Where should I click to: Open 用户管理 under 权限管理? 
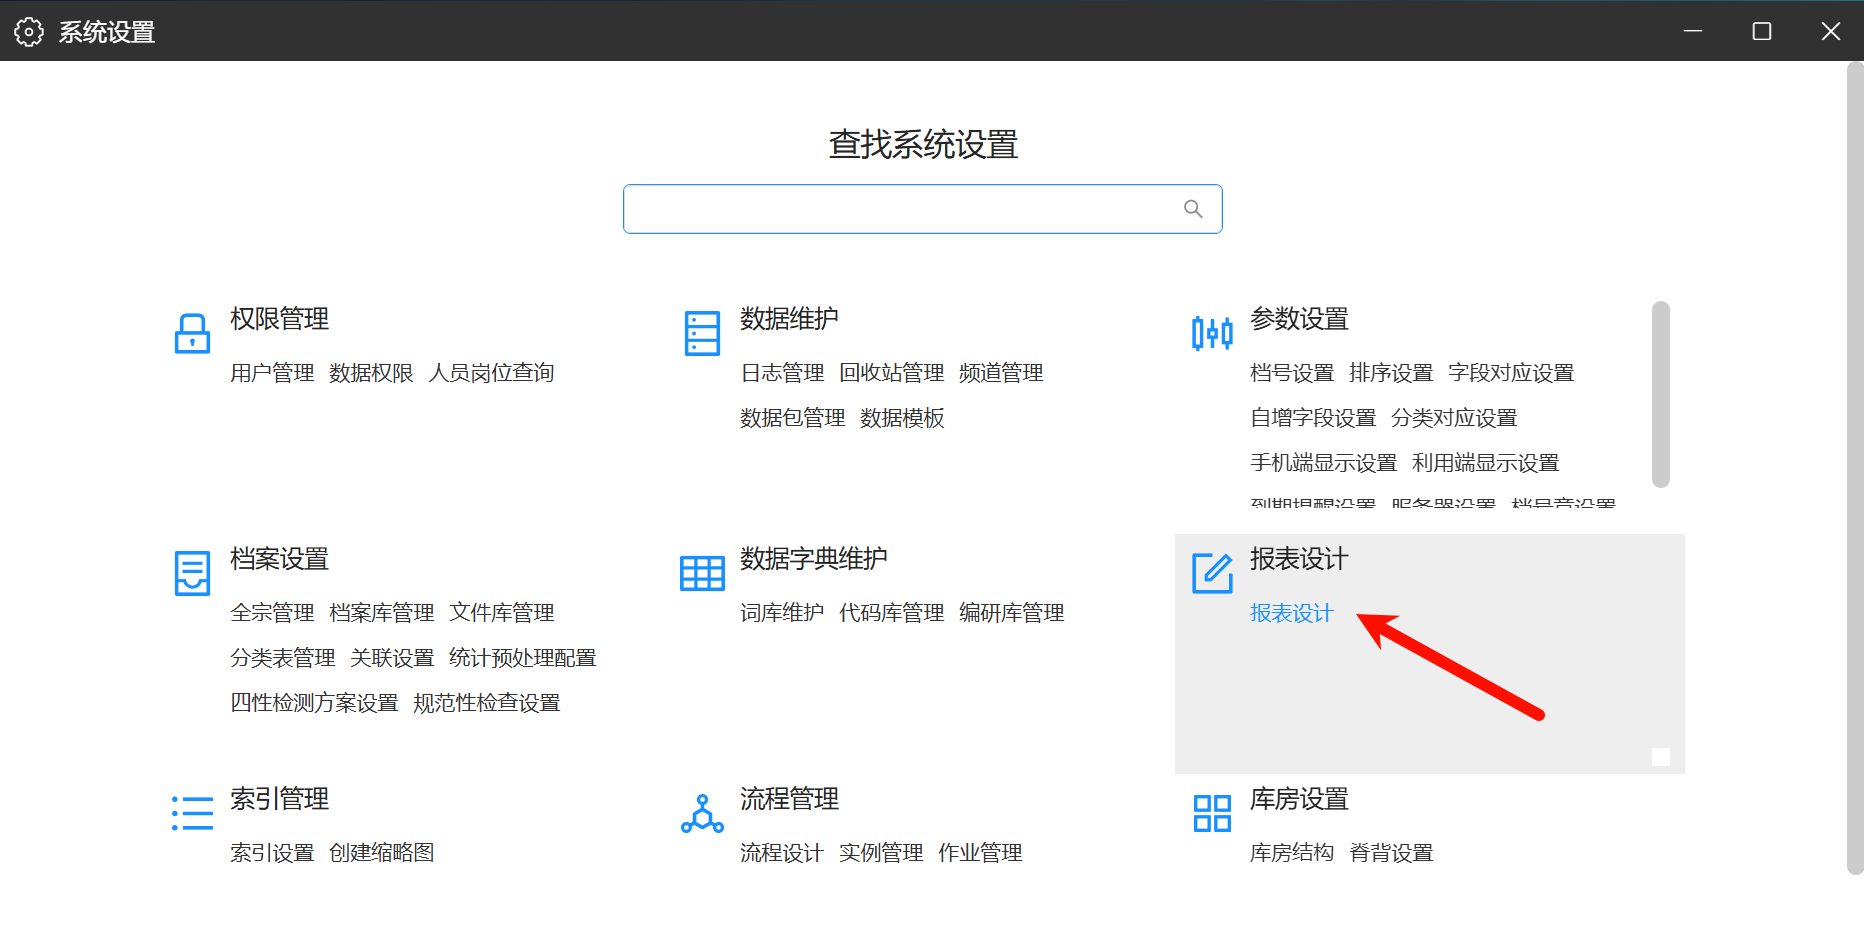pyautogui.click(x=272, y=373)
